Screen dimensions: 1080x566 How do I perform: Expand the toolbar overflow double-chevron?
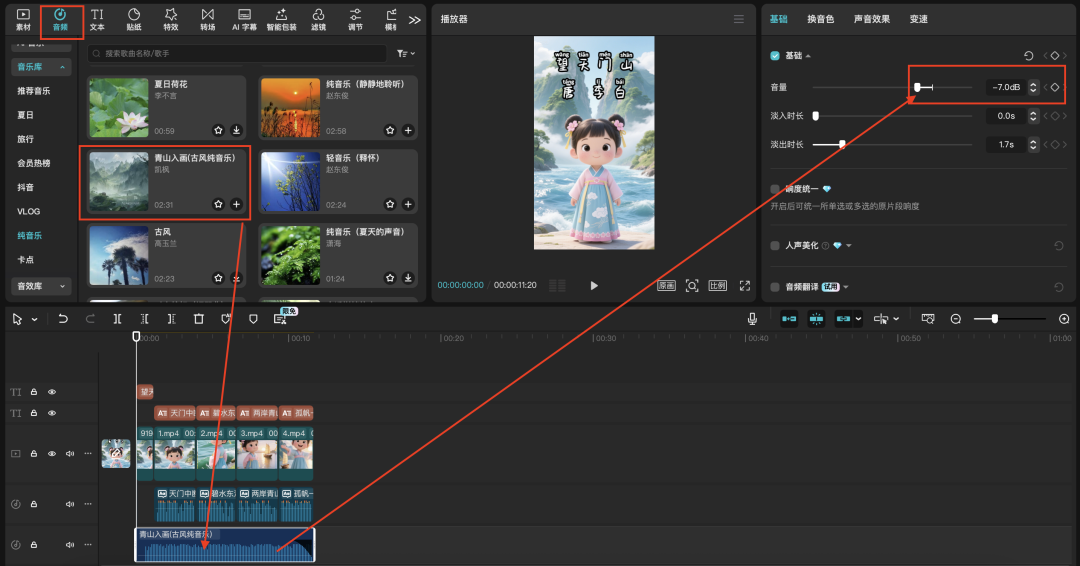pyautogui.click(x=415, y=19)
